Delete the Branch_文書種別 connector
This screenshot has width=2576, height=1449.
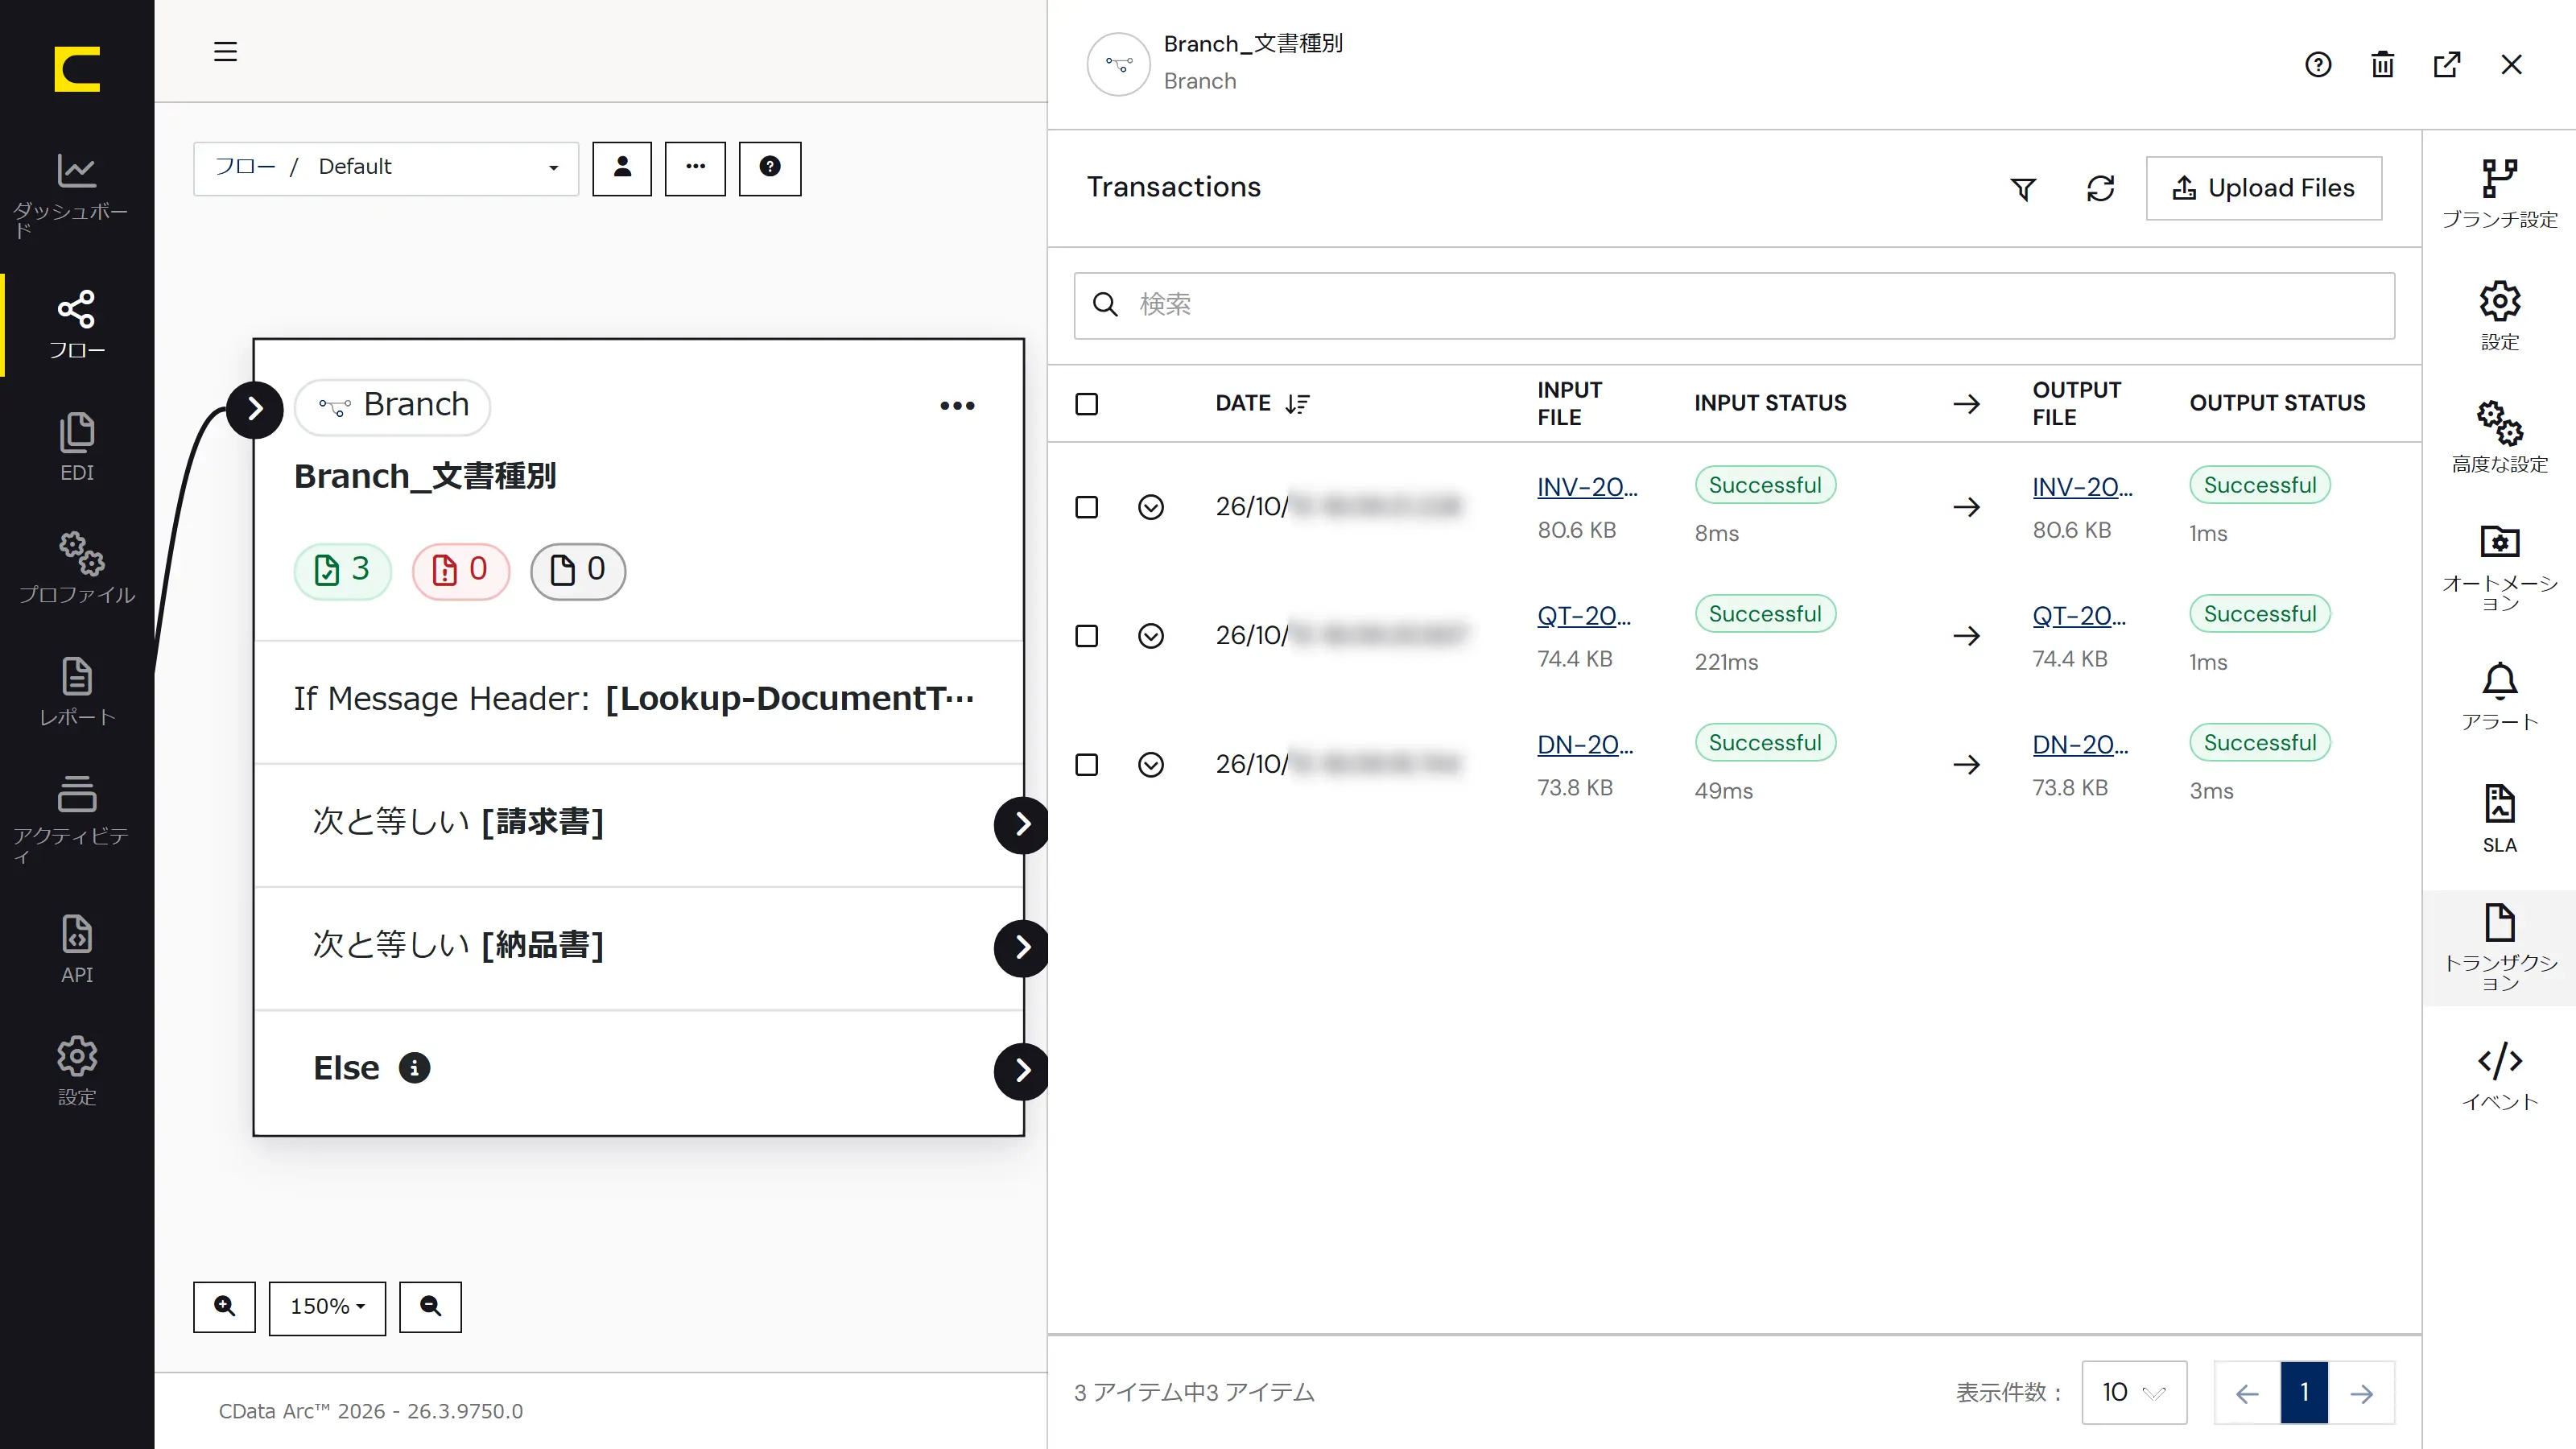[x=2382, y=65]
